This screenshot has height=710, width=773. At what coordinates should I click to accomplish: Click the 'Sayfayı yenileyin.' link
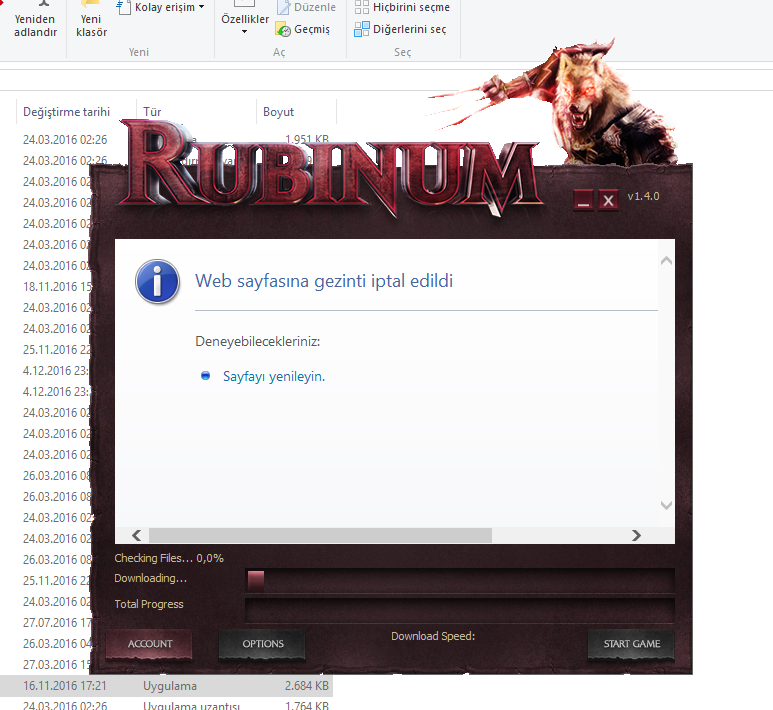[274, 376]
